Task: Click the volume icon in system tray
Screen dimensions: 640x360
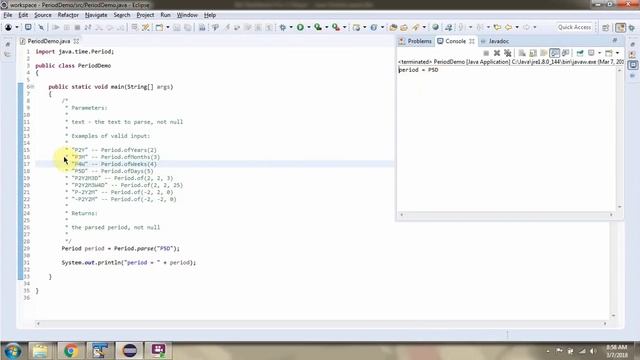Action: tap(593, 351)
